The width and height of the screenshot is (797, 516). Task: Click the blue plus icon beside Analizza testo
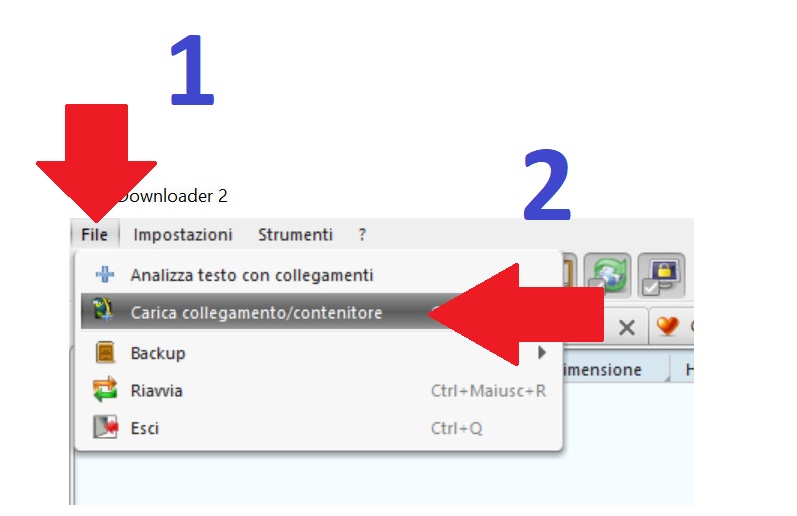105,275
